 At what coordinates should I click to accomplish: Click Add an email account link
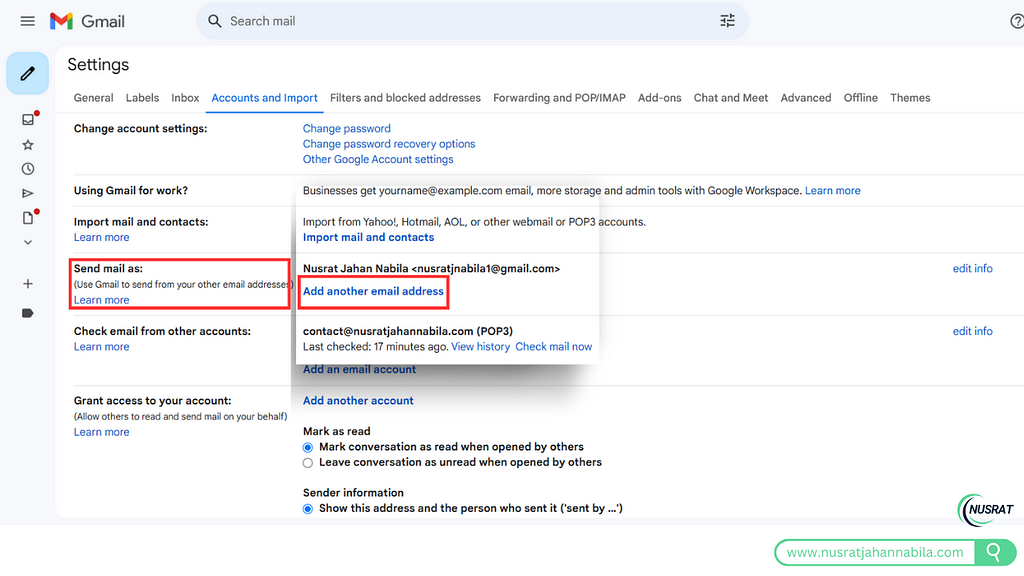click(359, 370)
